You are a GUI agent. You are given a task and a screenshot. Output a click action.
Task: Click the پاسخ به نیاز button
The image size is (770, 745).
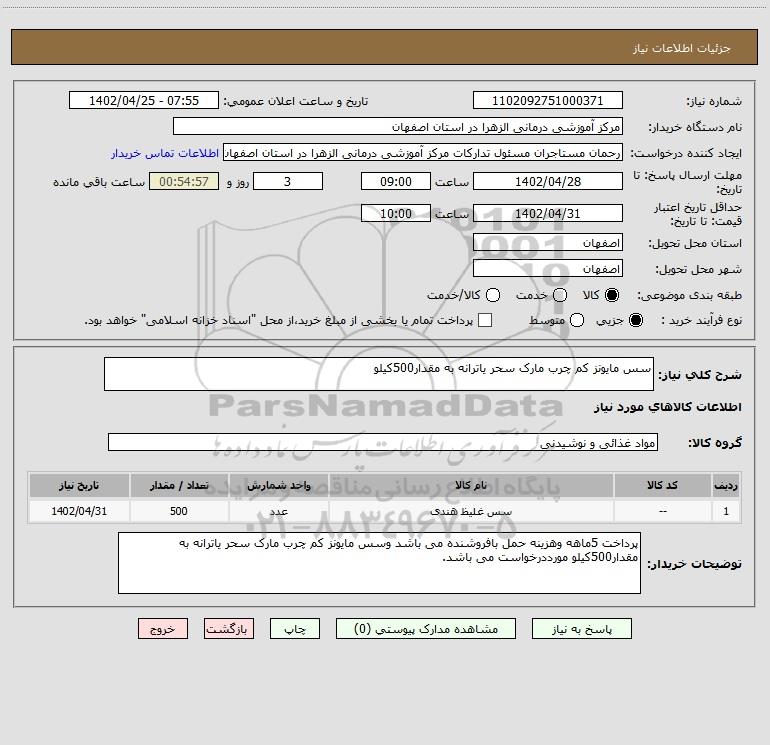582,629
